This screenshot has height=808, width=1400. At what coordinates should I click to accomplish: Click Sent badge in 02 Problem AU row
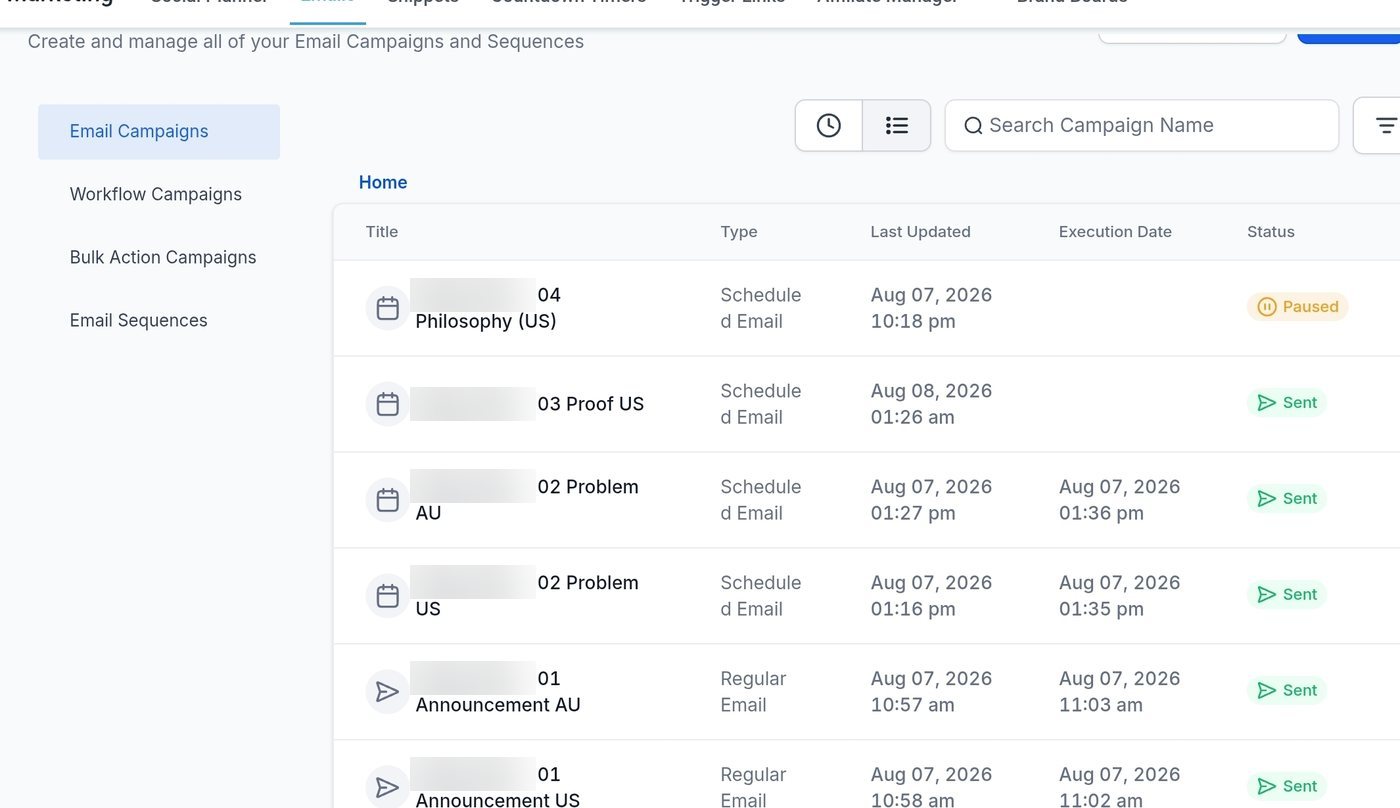[1287, 499]
